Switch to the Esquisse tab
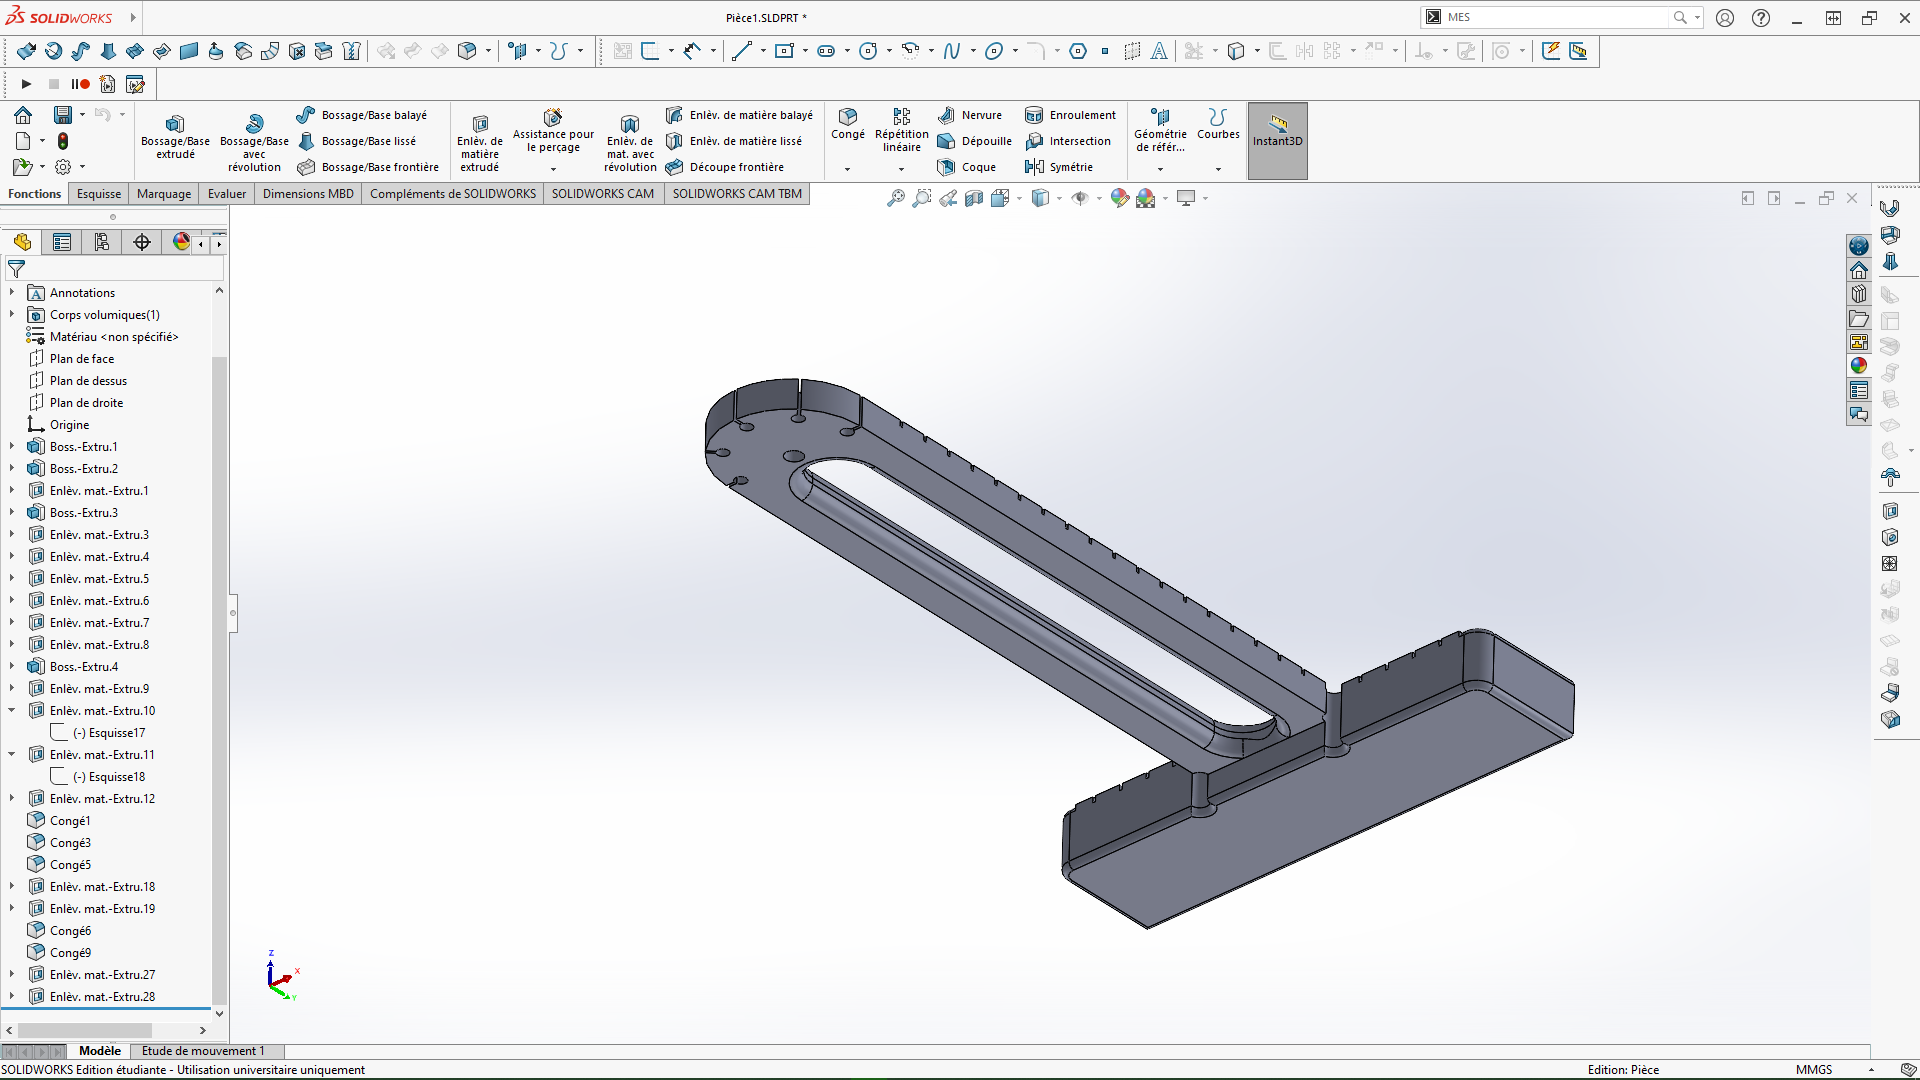The height and width of the screenshot is (1080, 1920). click(99, 194)
